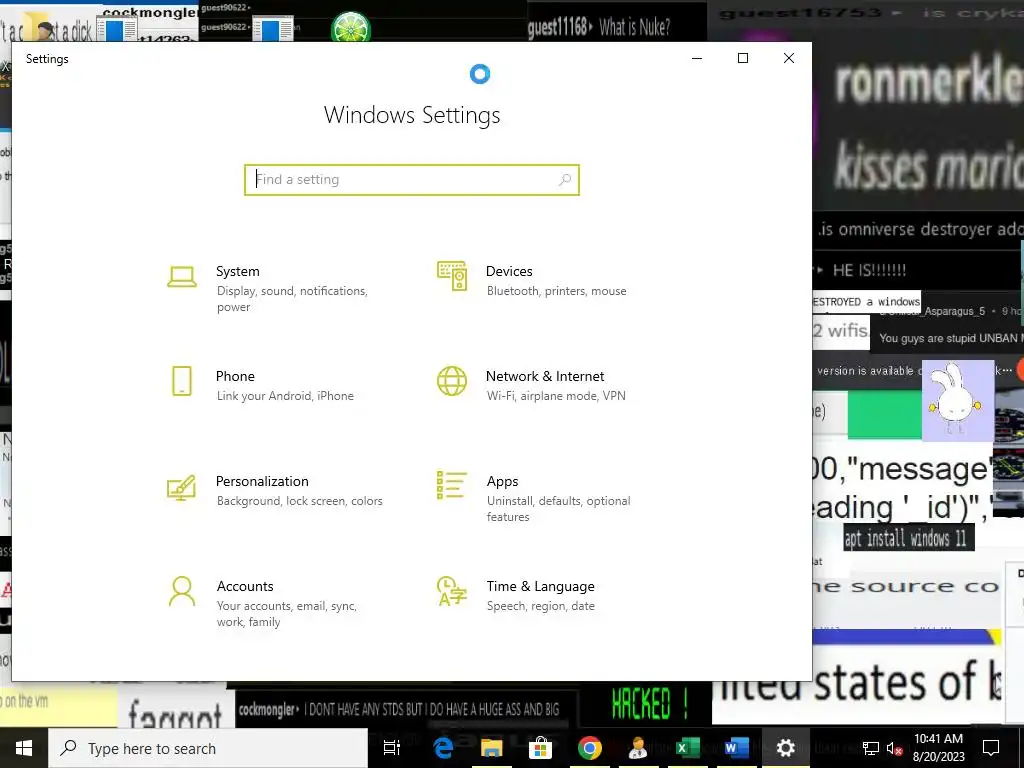Focus the Find a setting search box
The width and height of the screenshot is (1024, 768).
(x=412, y=180)
